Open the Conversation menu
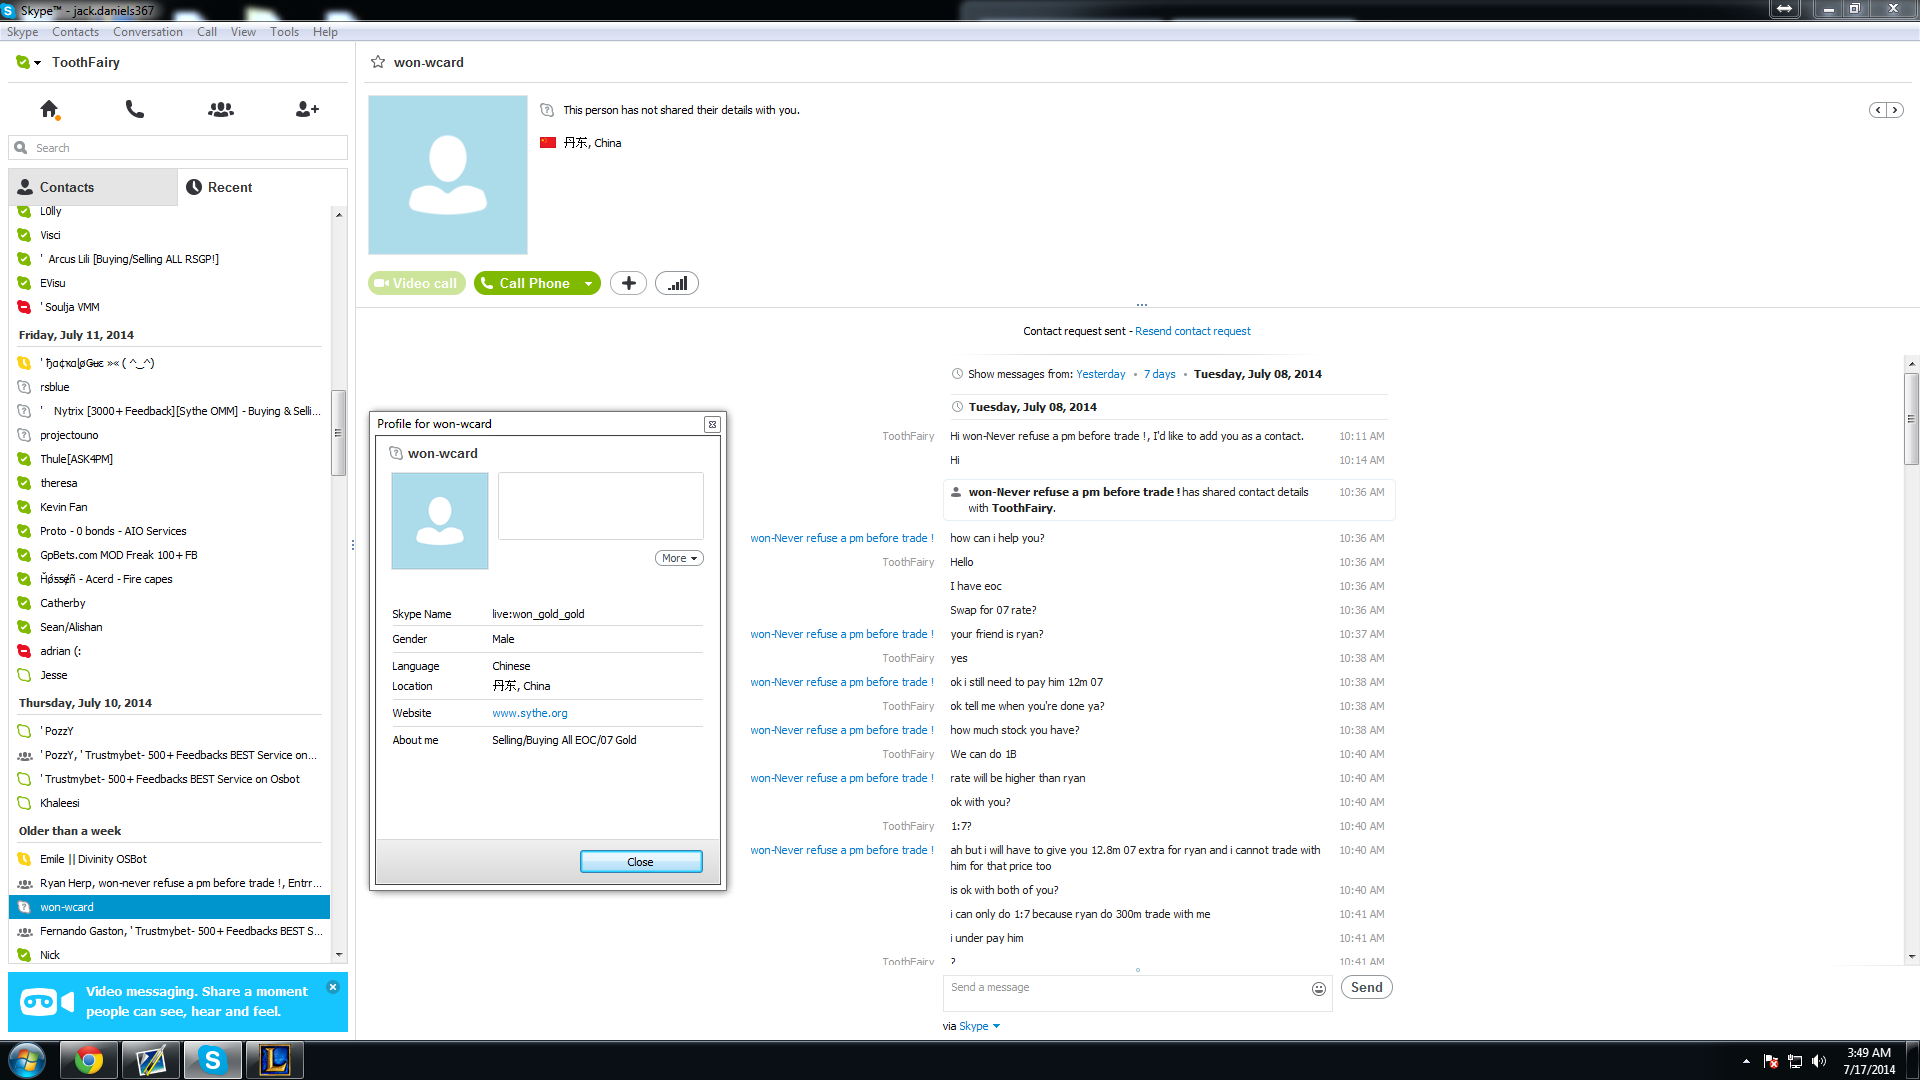 [x=148, y=32]
